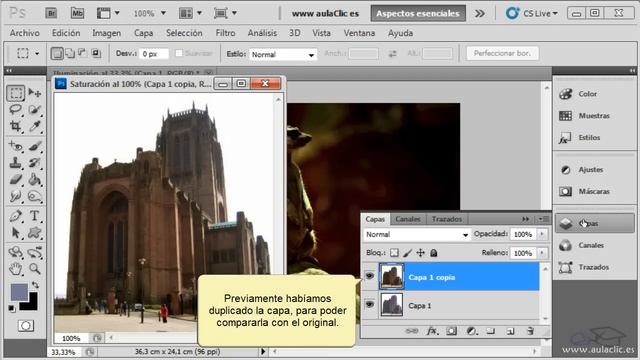
Task: Add a layer style with fx icon
Action: pos(432,331)
